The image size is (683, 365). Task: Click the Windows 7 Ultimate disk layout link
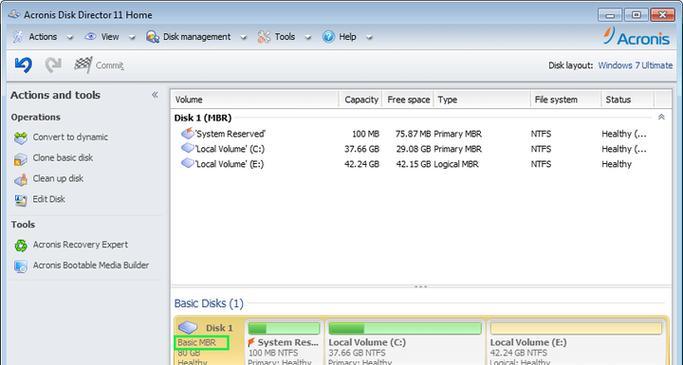pos(635,65)
